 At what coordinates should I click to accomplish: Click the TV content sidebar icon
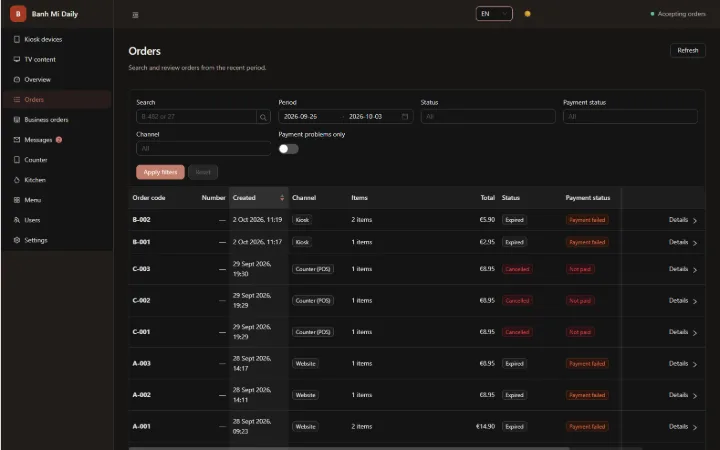[17, 59]
